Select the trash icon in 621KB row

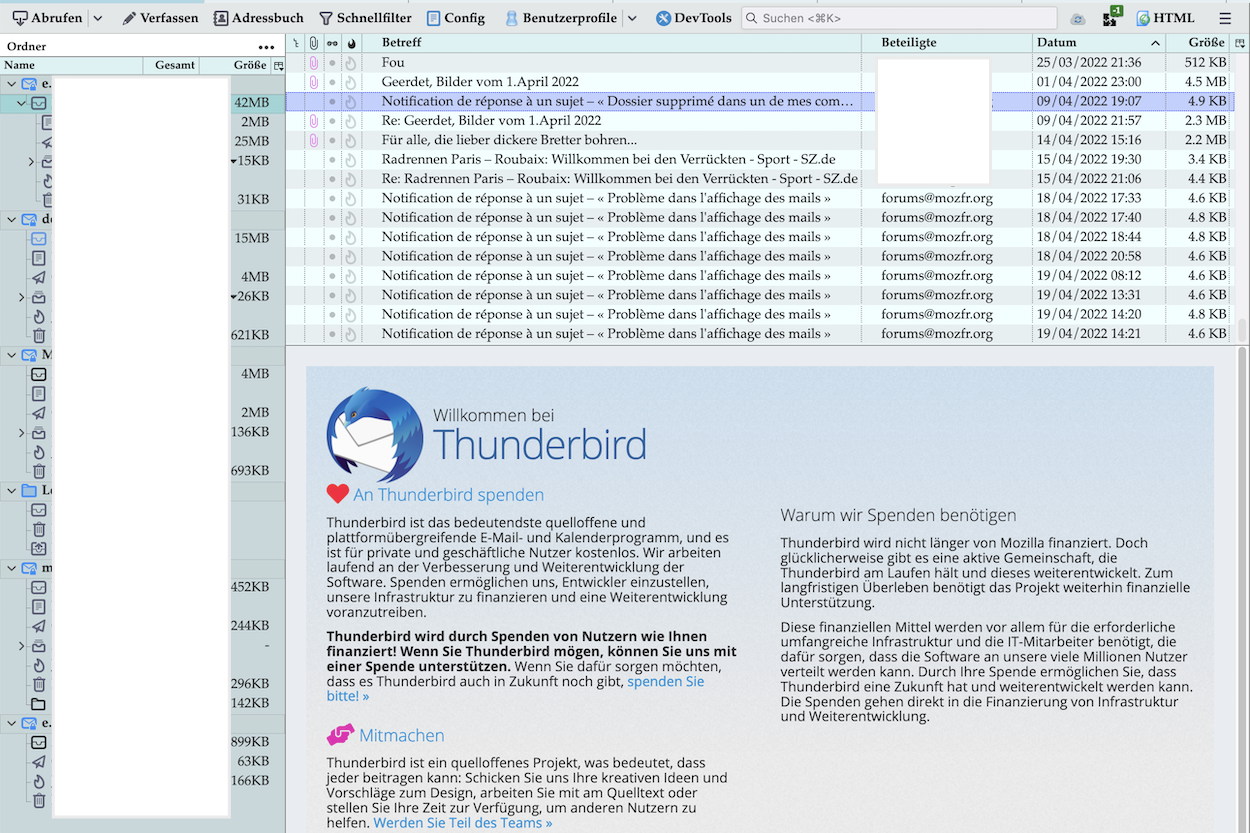click(x=39, y=335)
